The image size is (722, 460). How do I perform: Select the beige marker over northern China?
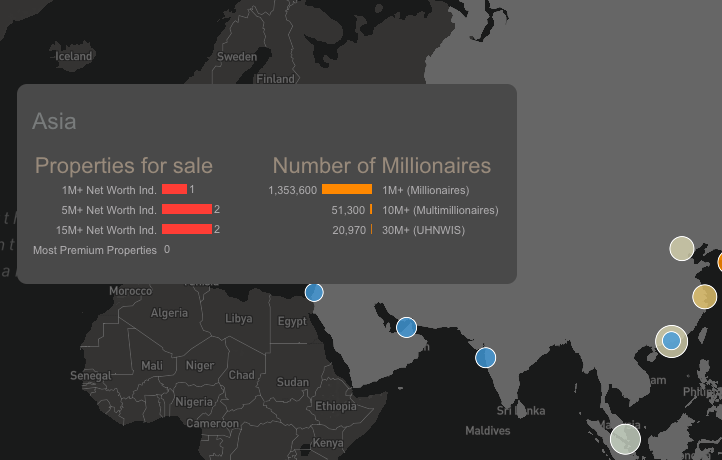click(x=681, y=248)
